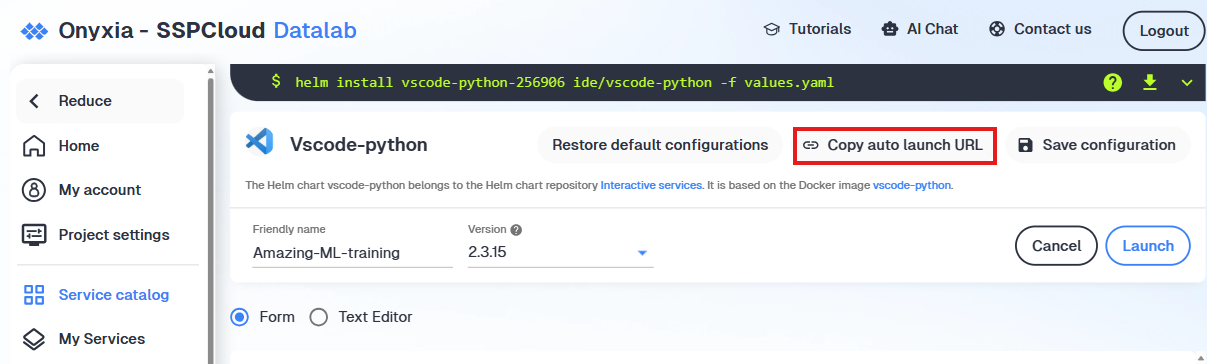Click the Launch button
This screenshot has width=1207, height=364.
1148,246
